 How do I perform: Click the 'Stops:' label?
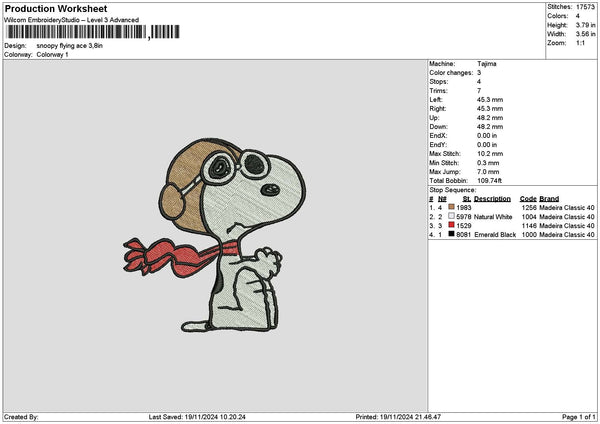click(439, 82)
